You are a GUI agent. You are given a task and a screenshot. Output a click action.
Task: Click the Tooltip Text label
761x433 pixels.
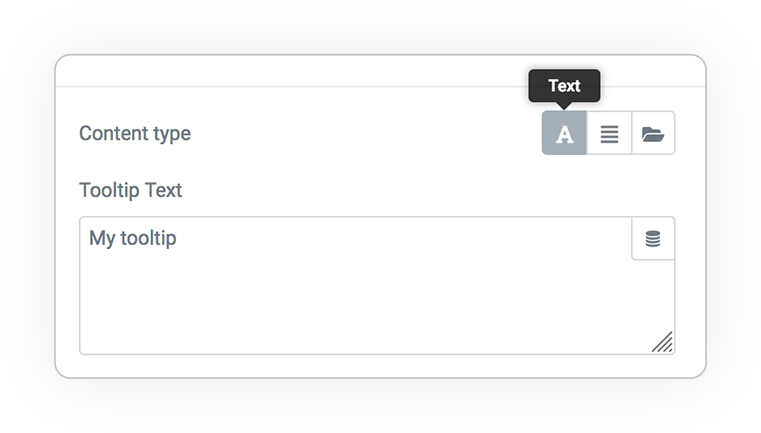(x=131, y=190)
